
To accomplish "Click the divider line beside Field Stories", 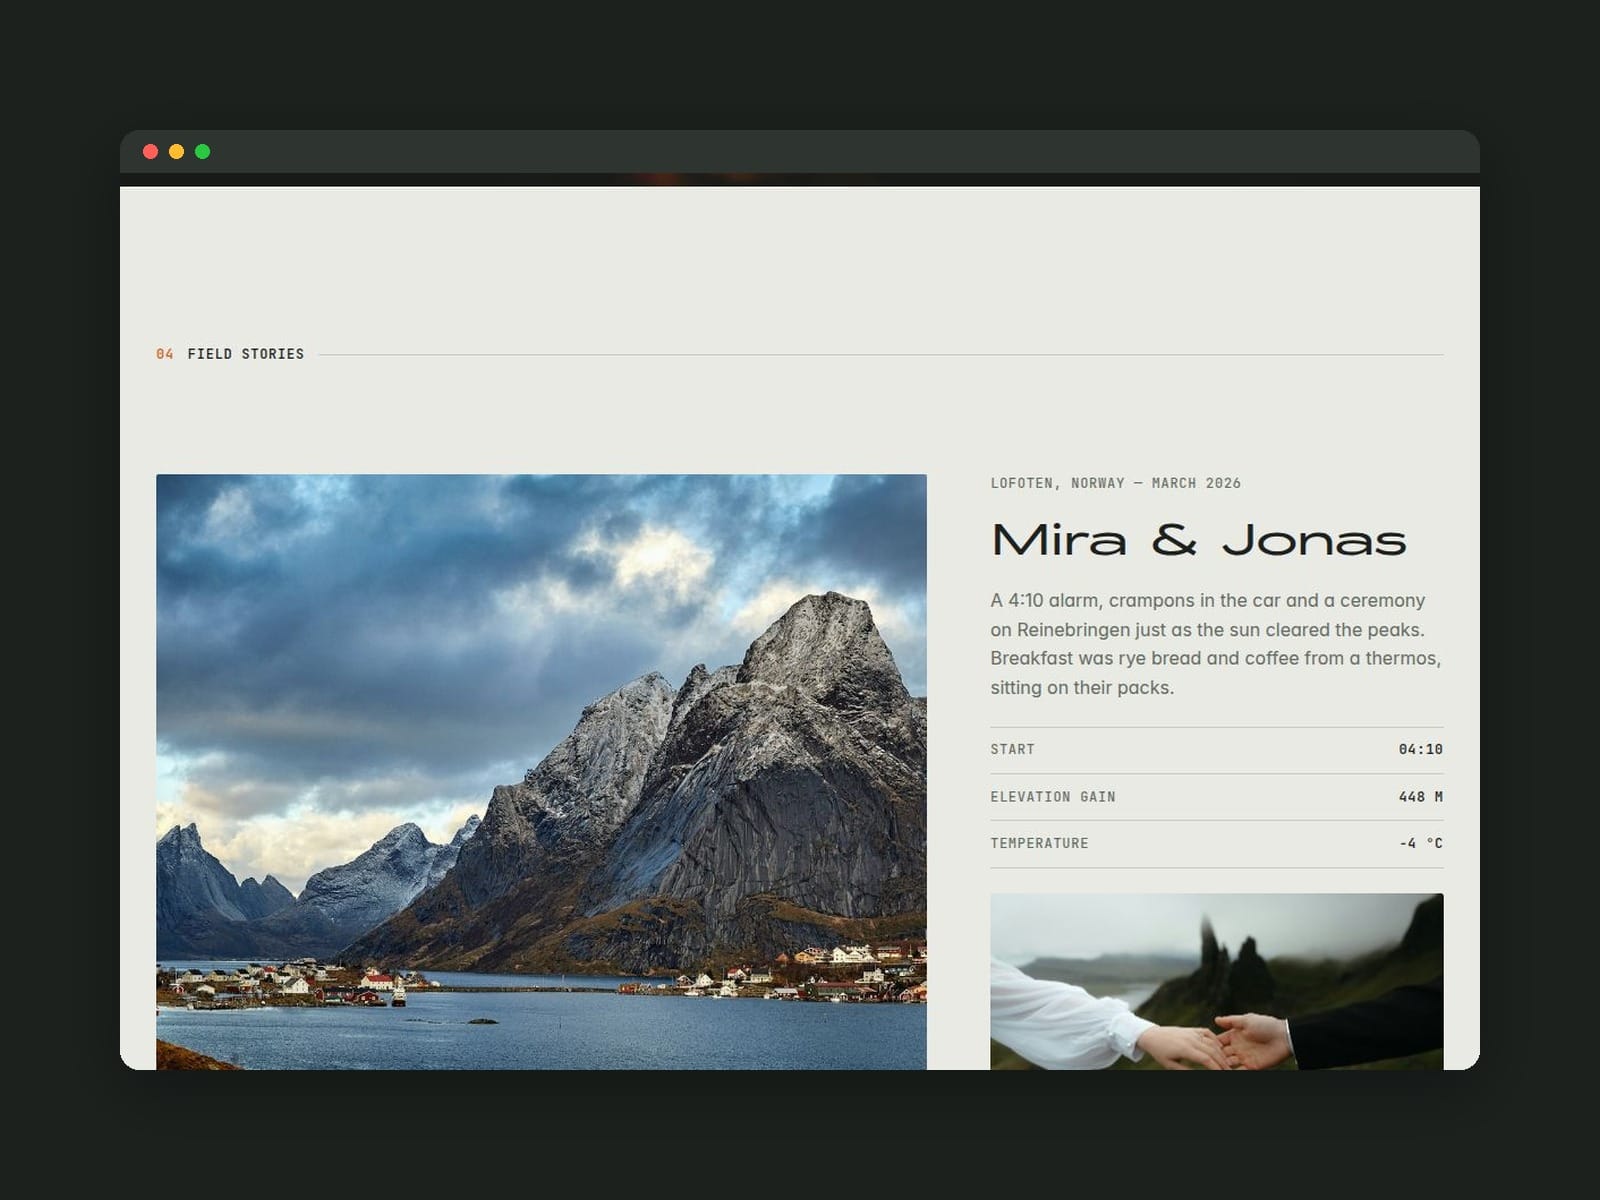I will pos(881,354).
